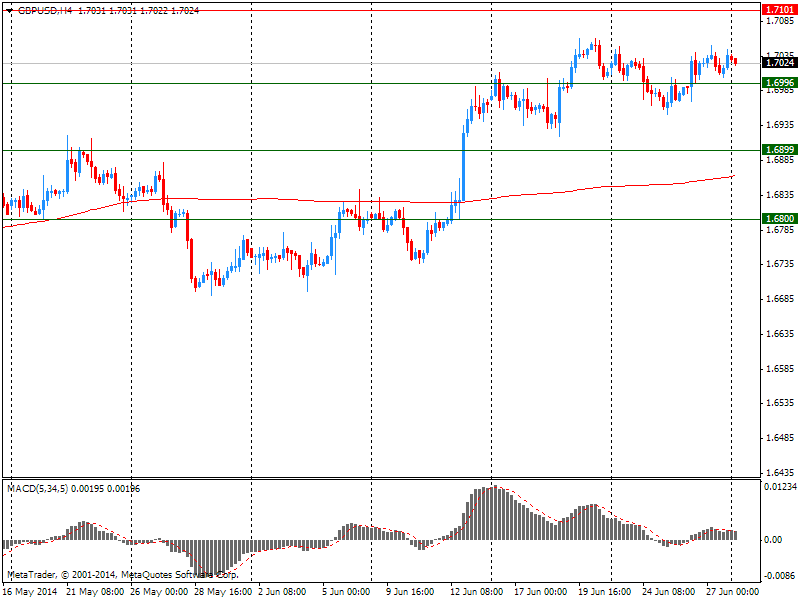Click the 24 Jun 08:00 date label
Image resolution: width=800 pixels, height=600 pixels.
pyautogui.click(x=668, y=592)
